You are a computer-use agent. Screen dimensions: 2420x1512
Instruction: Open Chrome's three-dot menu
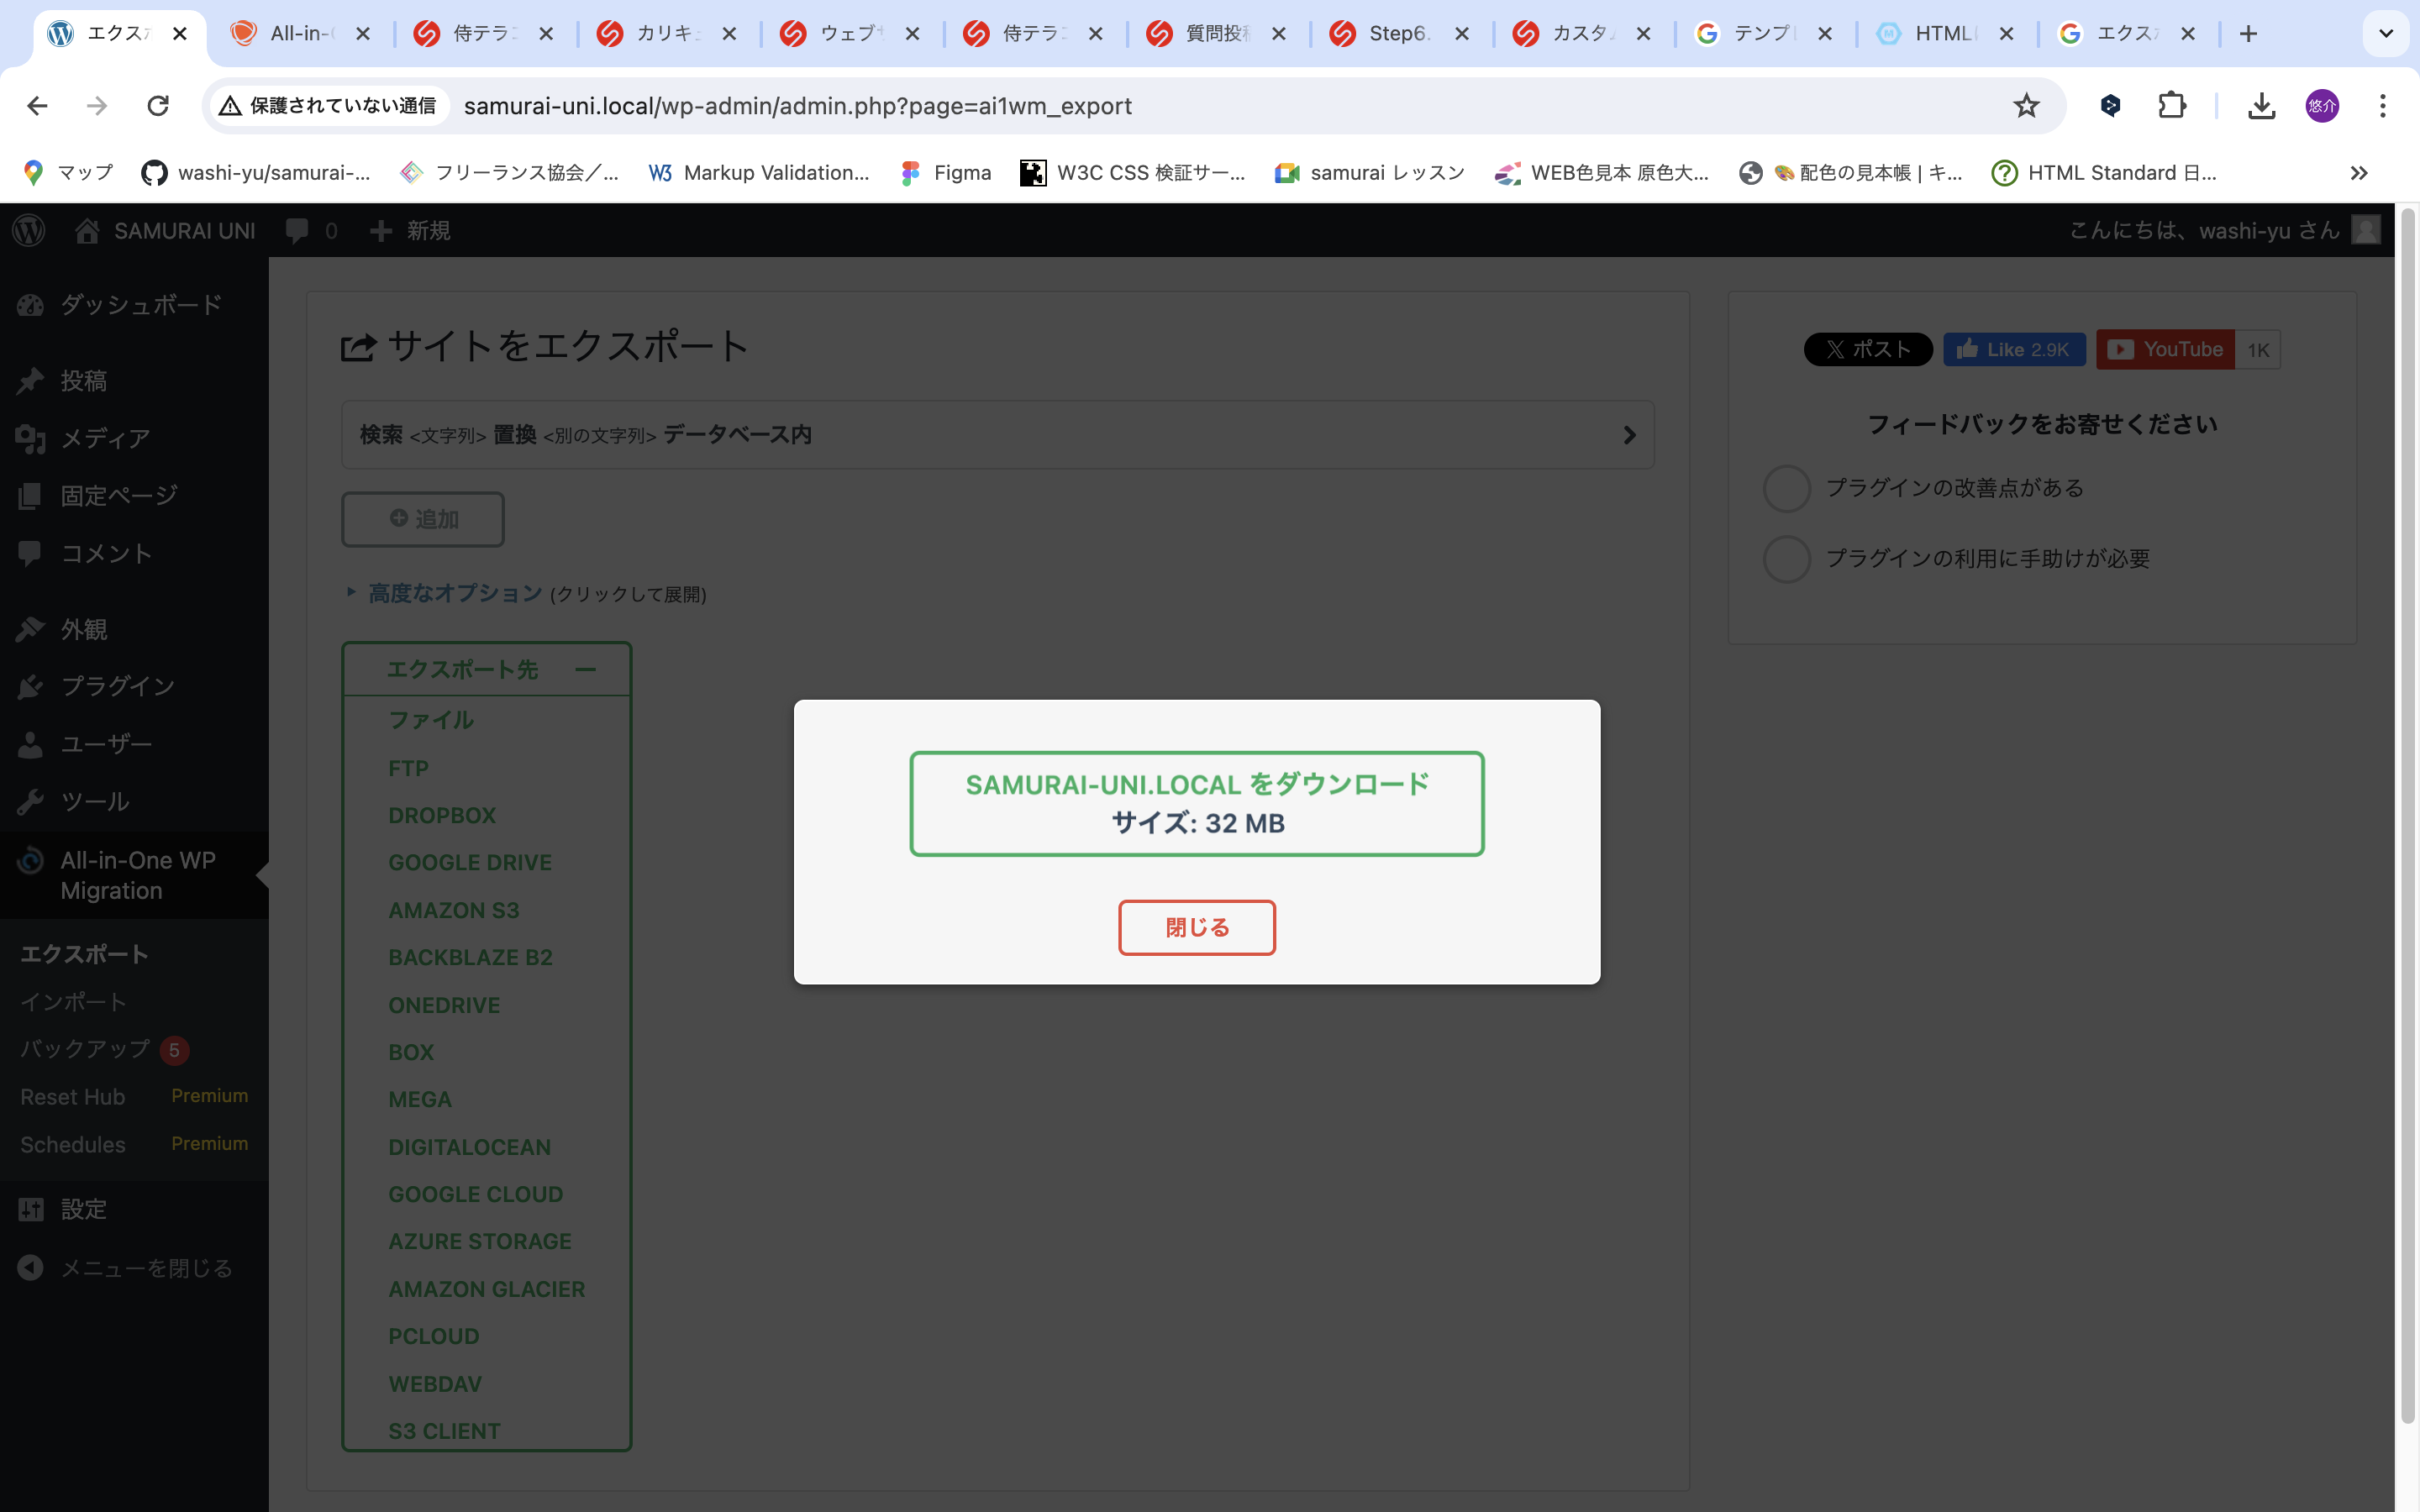(2383, 106)
